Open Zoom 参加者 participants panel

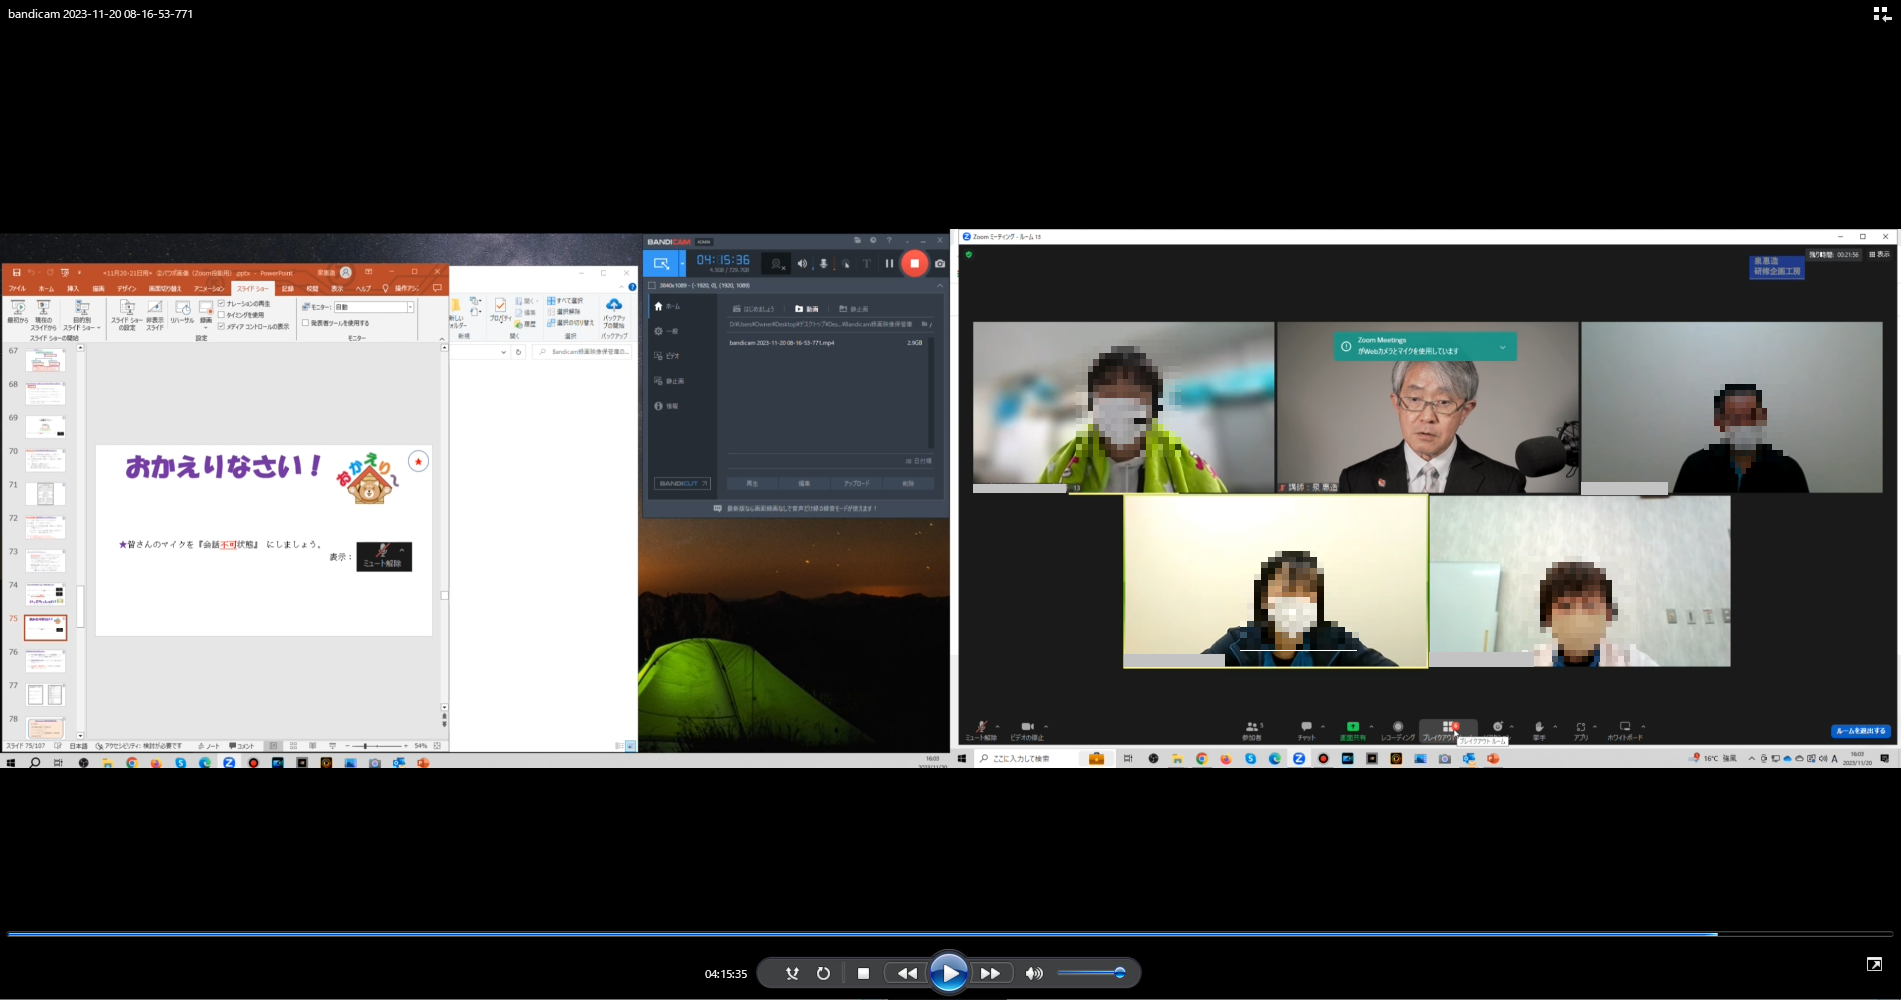pos(1252,730)
